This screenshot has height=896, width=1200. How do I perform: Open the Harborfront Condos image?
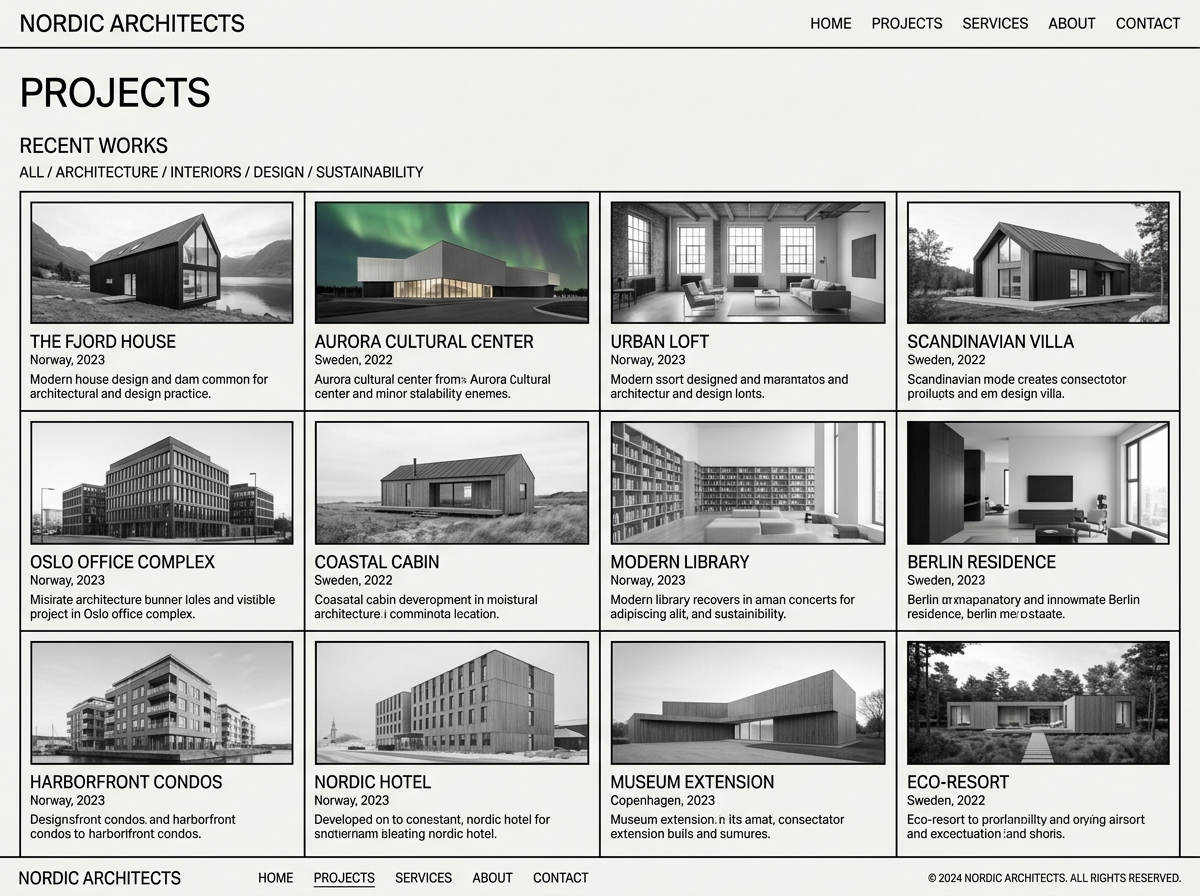tap(162, 703)
